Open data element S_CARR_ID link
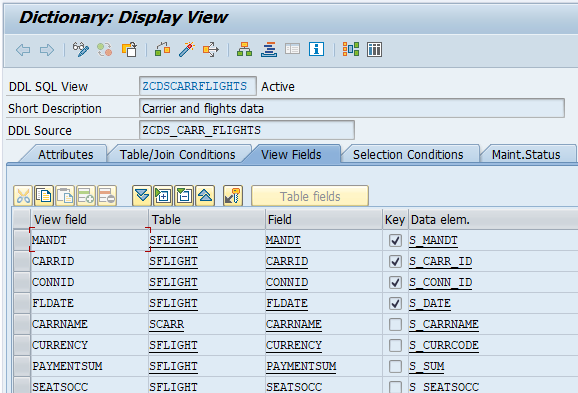 point(441,261)
